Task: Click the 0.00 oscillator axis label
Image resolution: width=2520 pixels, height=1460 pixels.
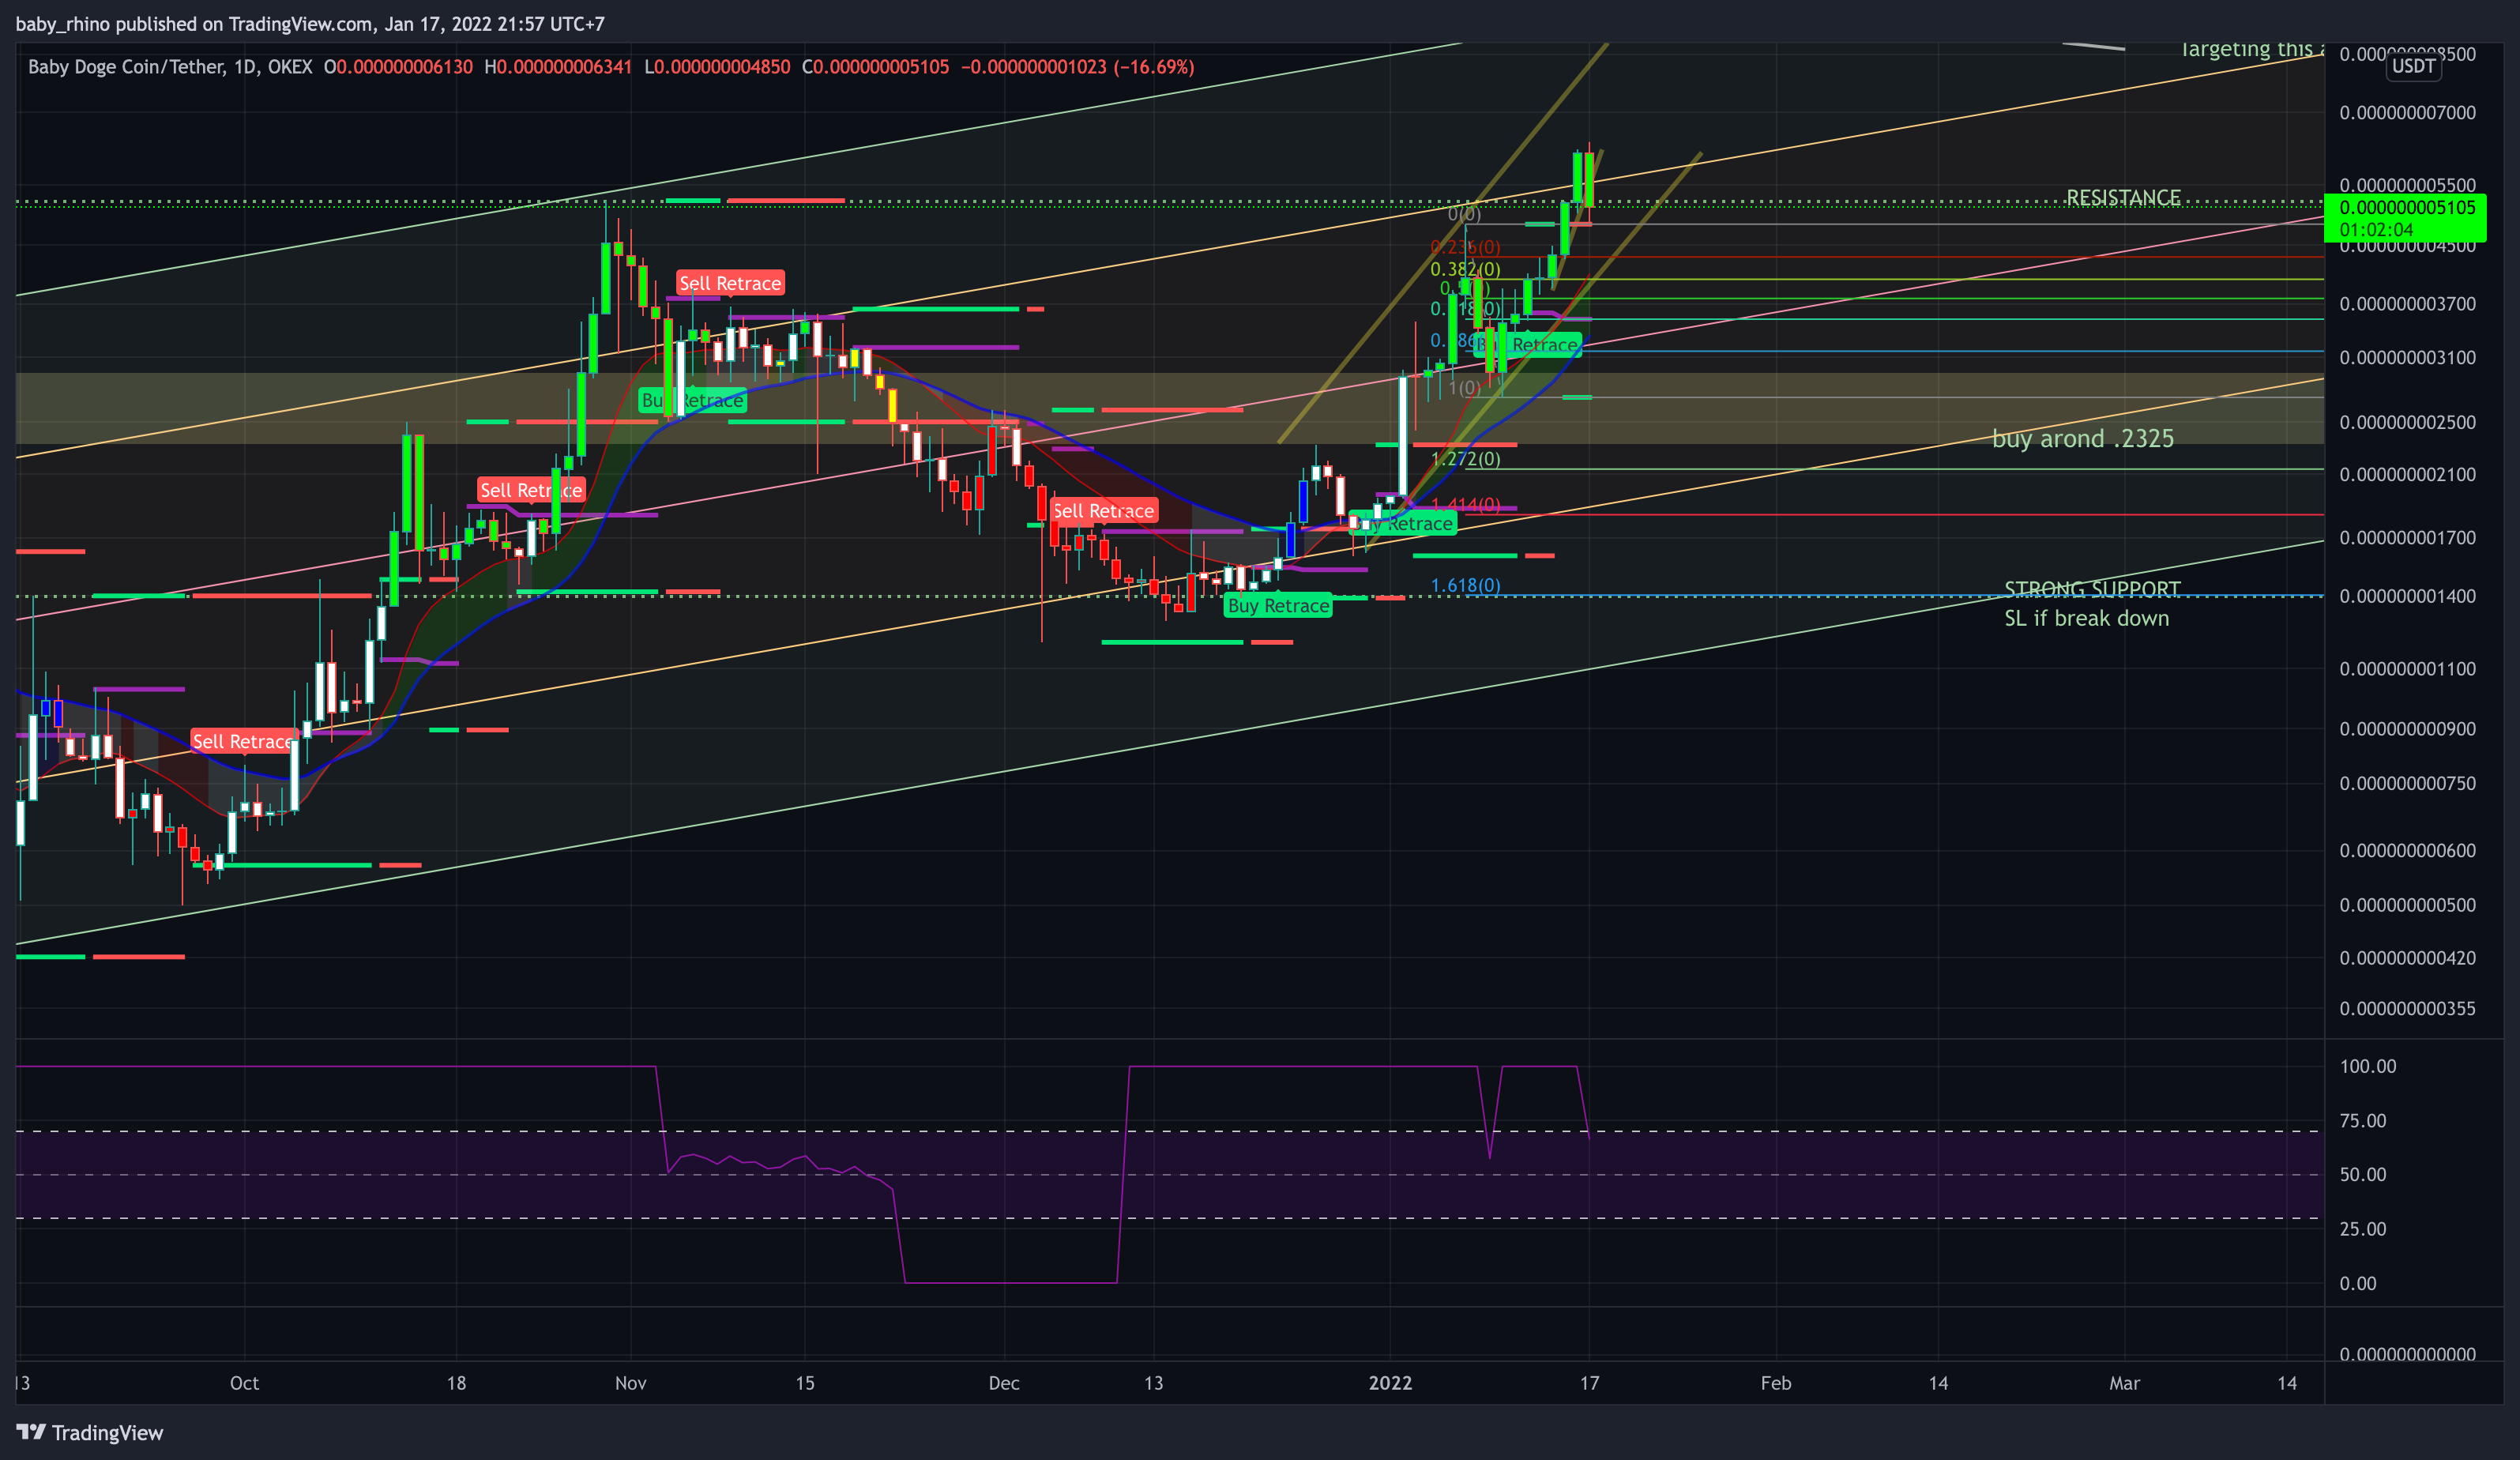Action: click(x=2357, y=1283)
